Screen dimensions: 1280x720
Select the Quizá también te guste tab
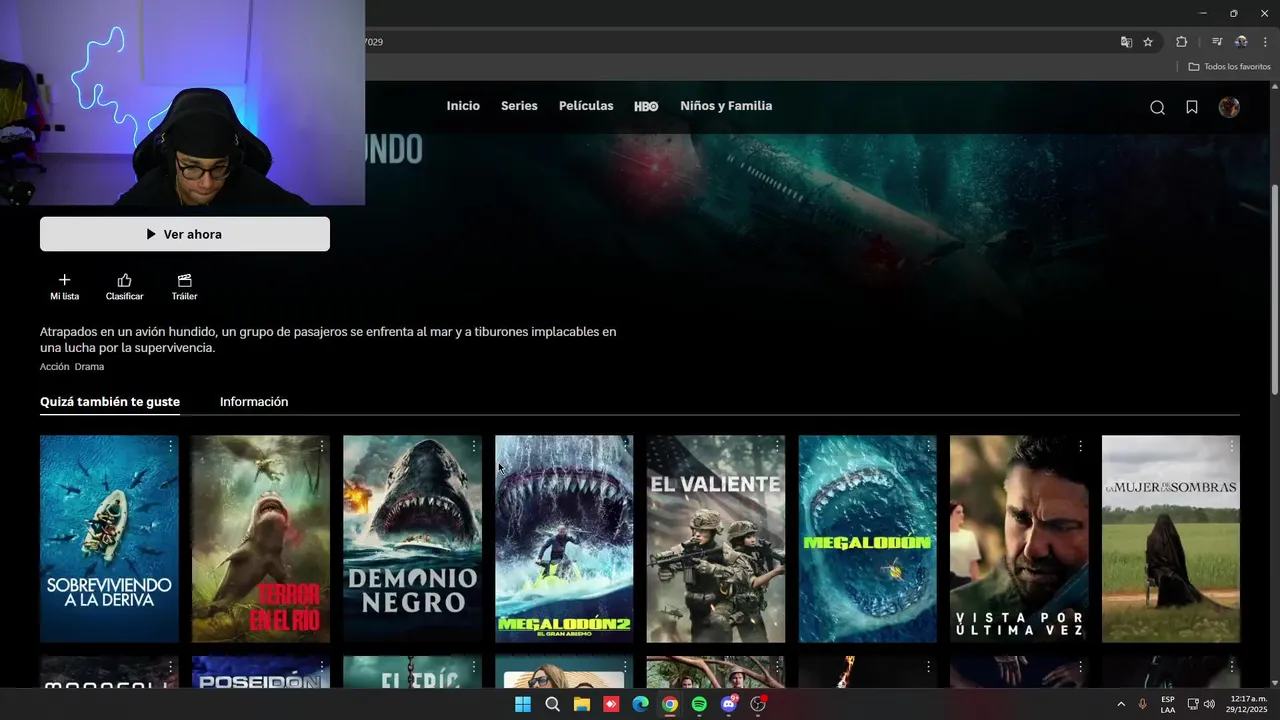pyautogui.click(x=110, y=402)
